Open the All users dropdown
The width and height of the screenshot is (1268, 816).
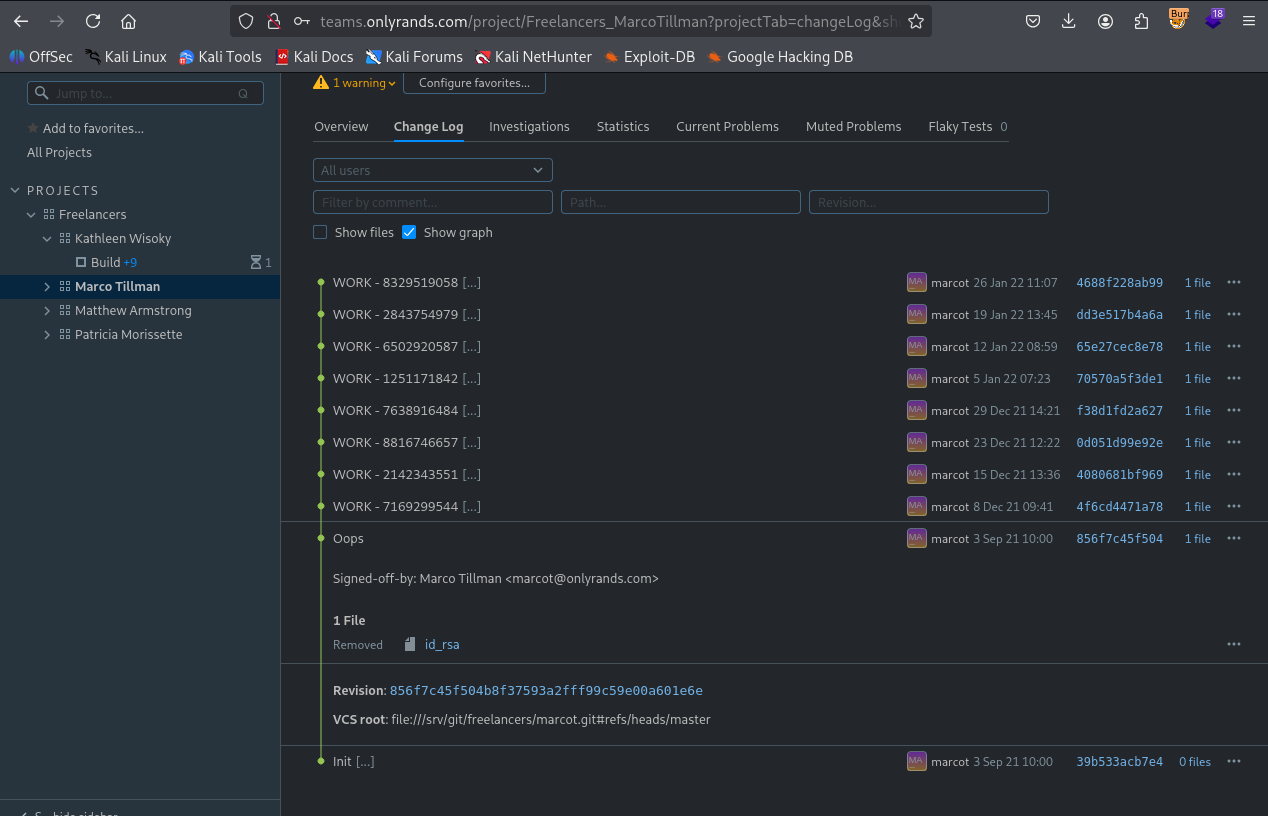coord(432,170)
